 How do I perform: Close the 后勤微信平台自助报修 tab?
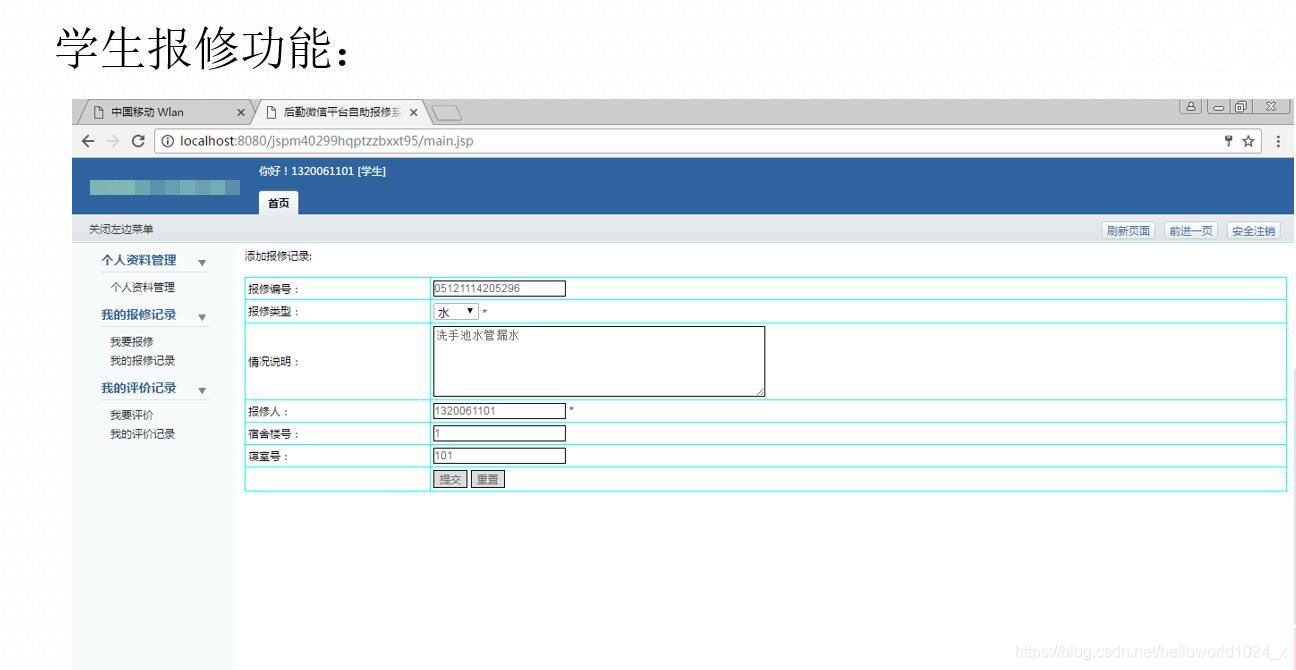pyautogui.click(x=413, y=112)
